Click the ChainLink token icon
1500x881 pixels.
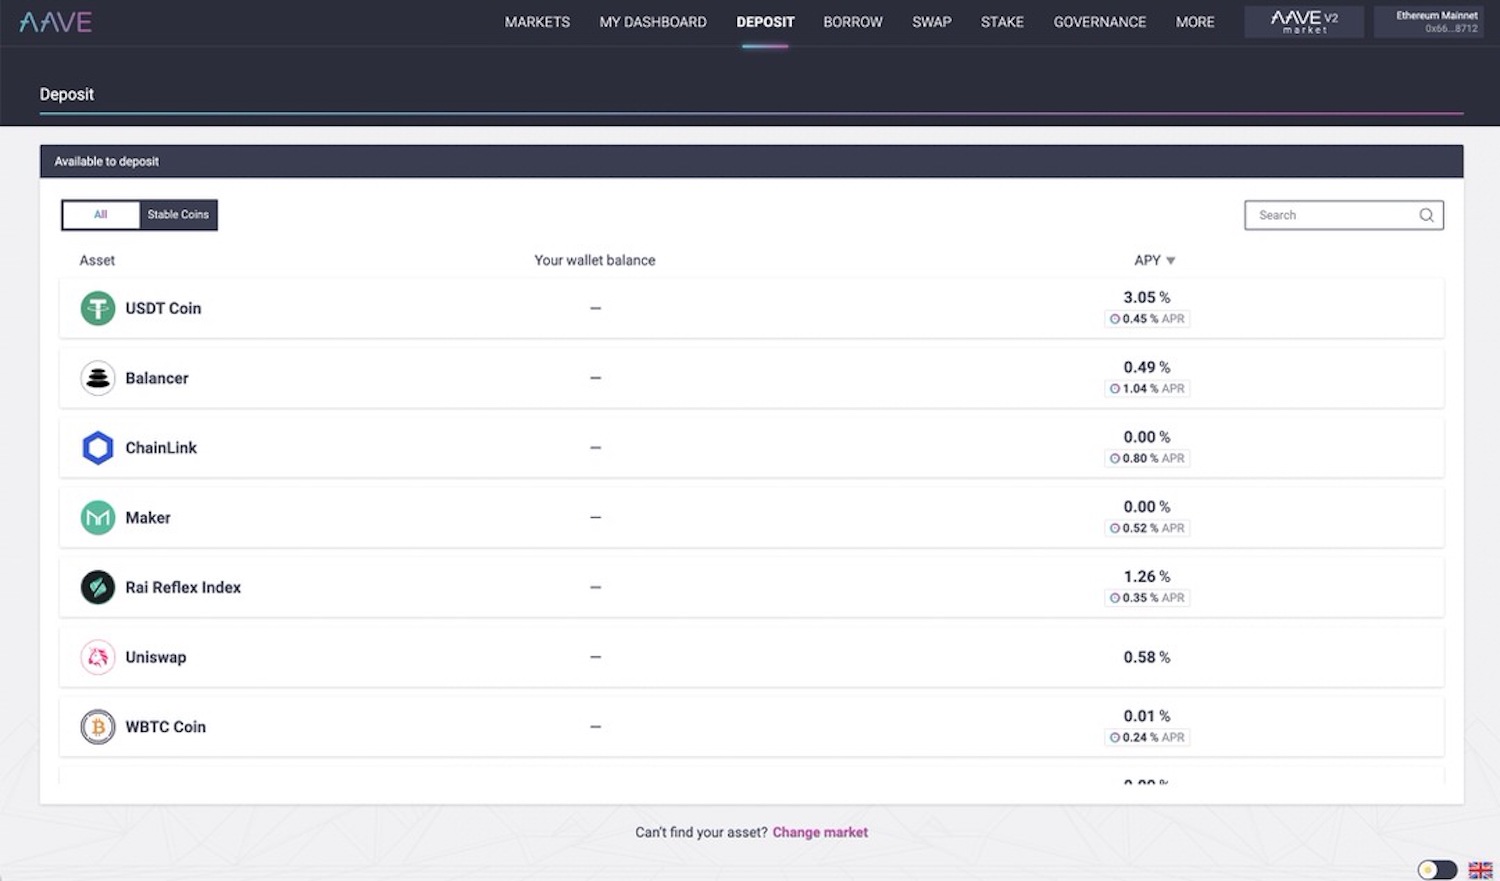point(98,448)
